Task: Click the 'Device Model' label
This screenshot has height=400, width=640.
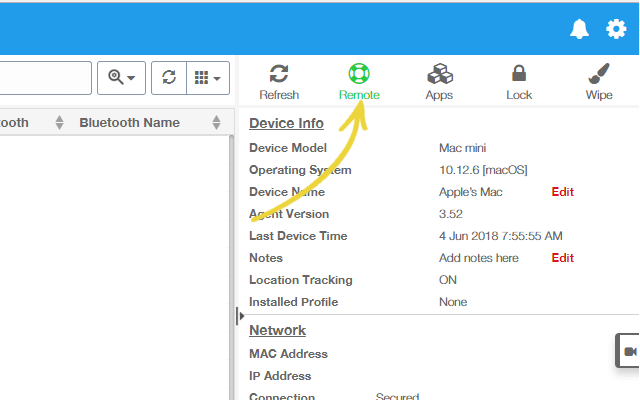Action: coord(288,148)
